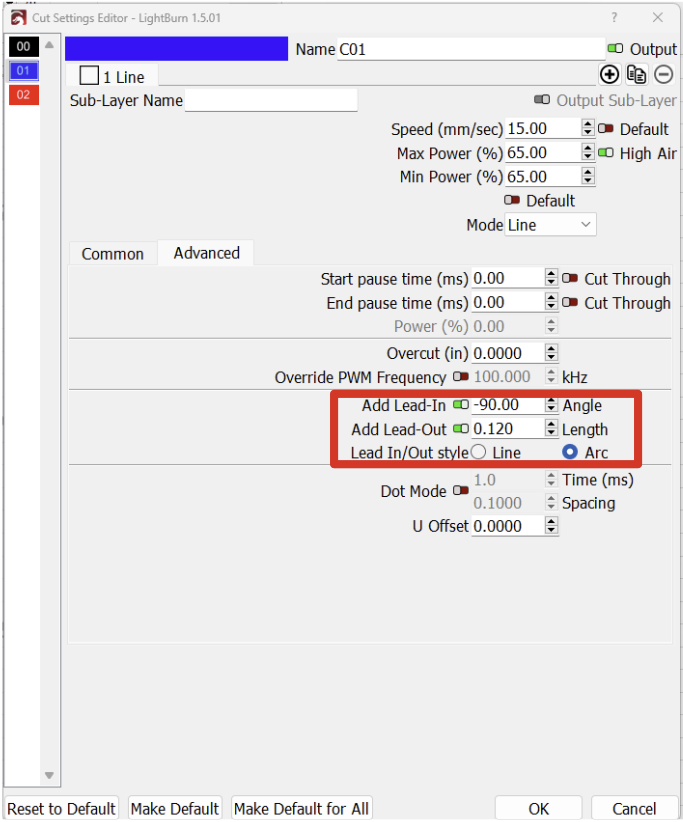Toggle the layer Output switch
The image size is (683, 822).
click(615, 49)
